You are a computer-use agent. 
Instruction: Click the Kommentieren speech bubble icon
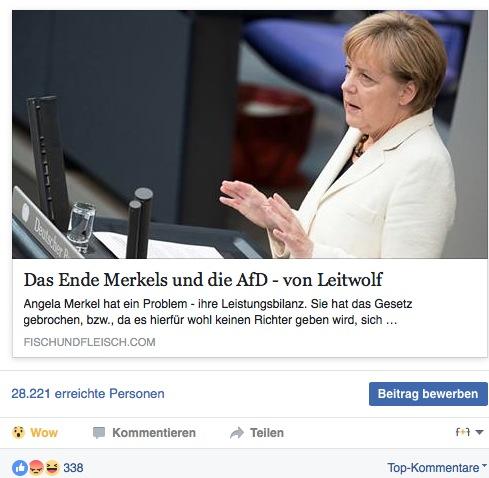(x=99, y=433)
